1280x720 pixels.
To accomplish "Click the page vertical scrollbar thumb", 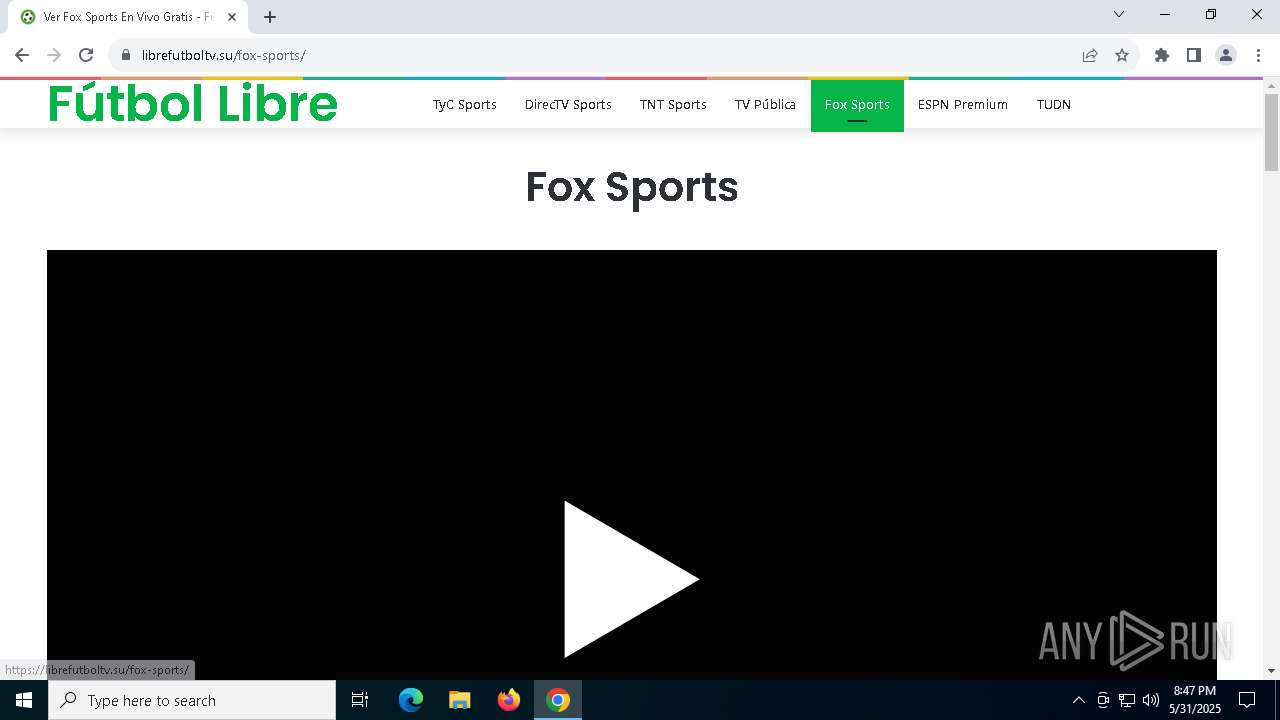I will tap(1272, 132).
